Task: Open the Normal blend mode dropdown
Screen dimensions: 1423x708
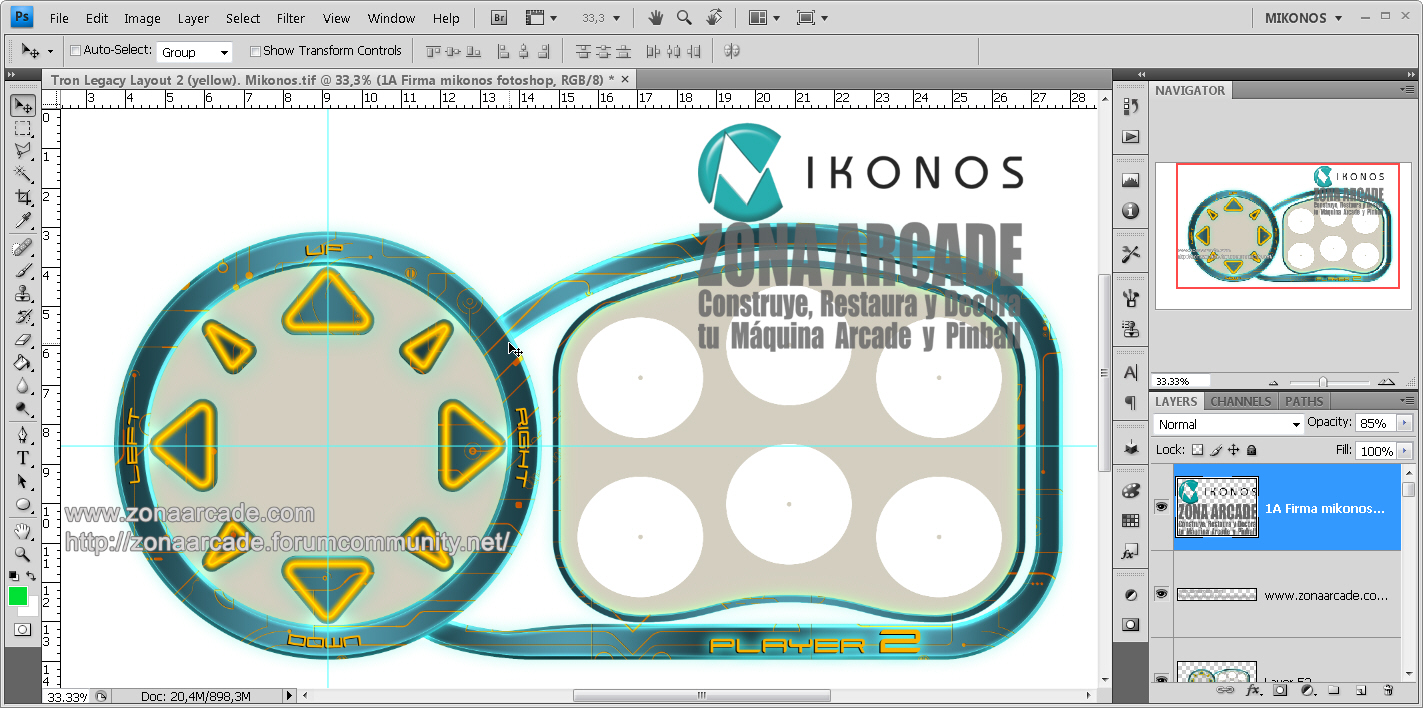Action: pyautogui.click(x=1228, y=424)
